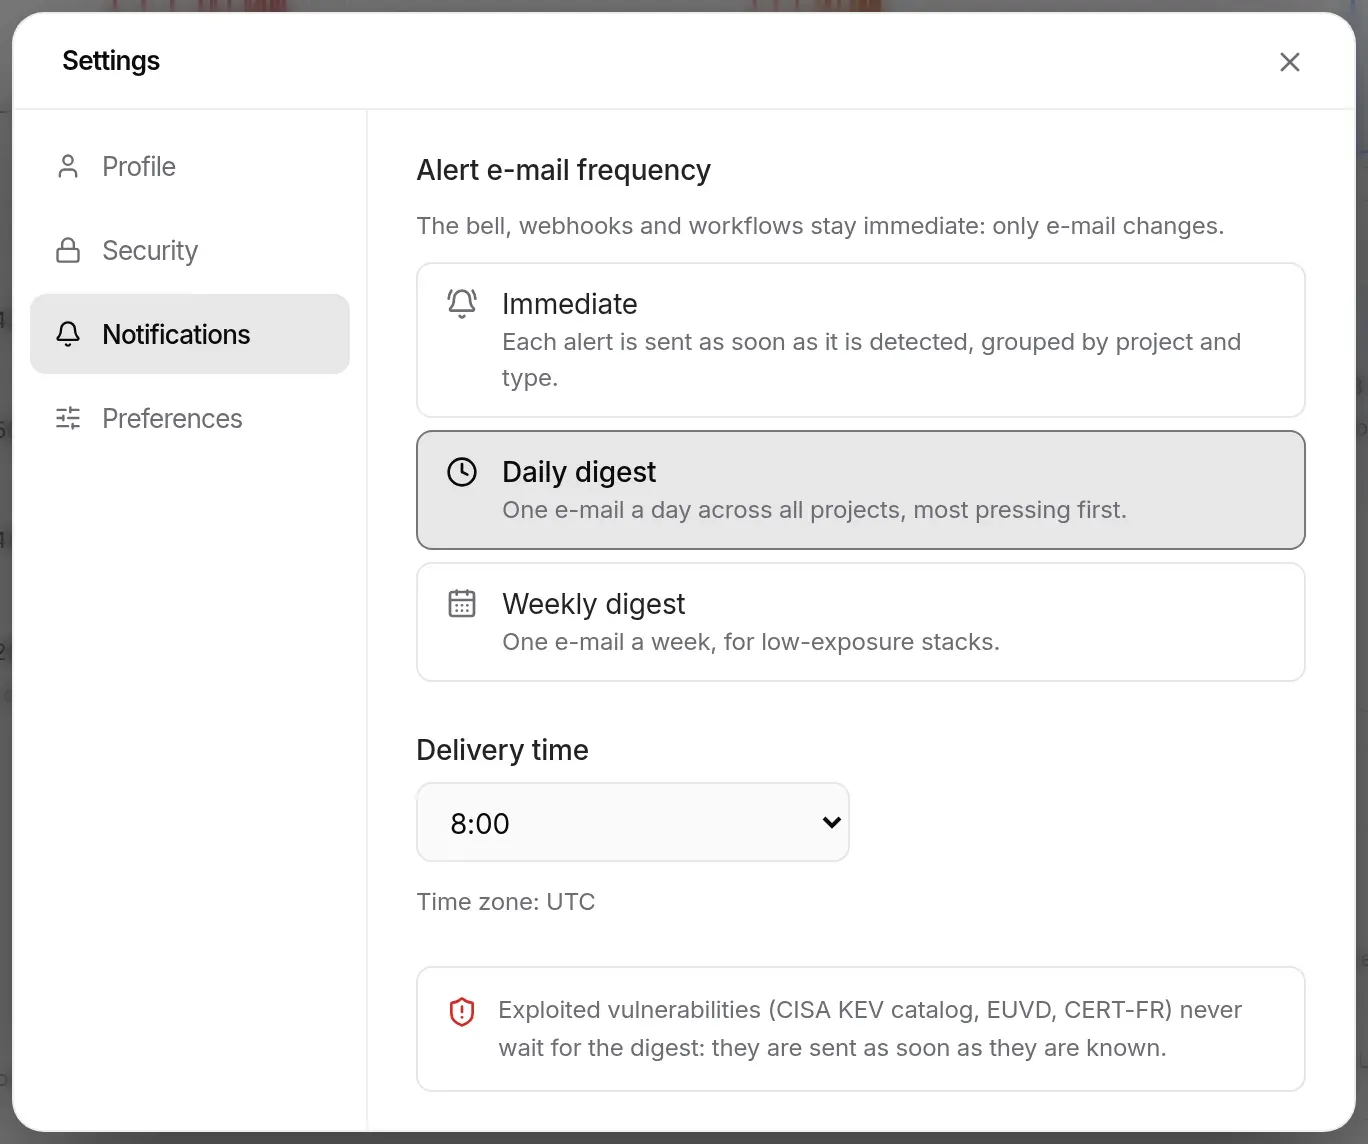Click the ringing bell icon beside Immediate
This screenshot has height=1144, width=1368.
point(462,303)
